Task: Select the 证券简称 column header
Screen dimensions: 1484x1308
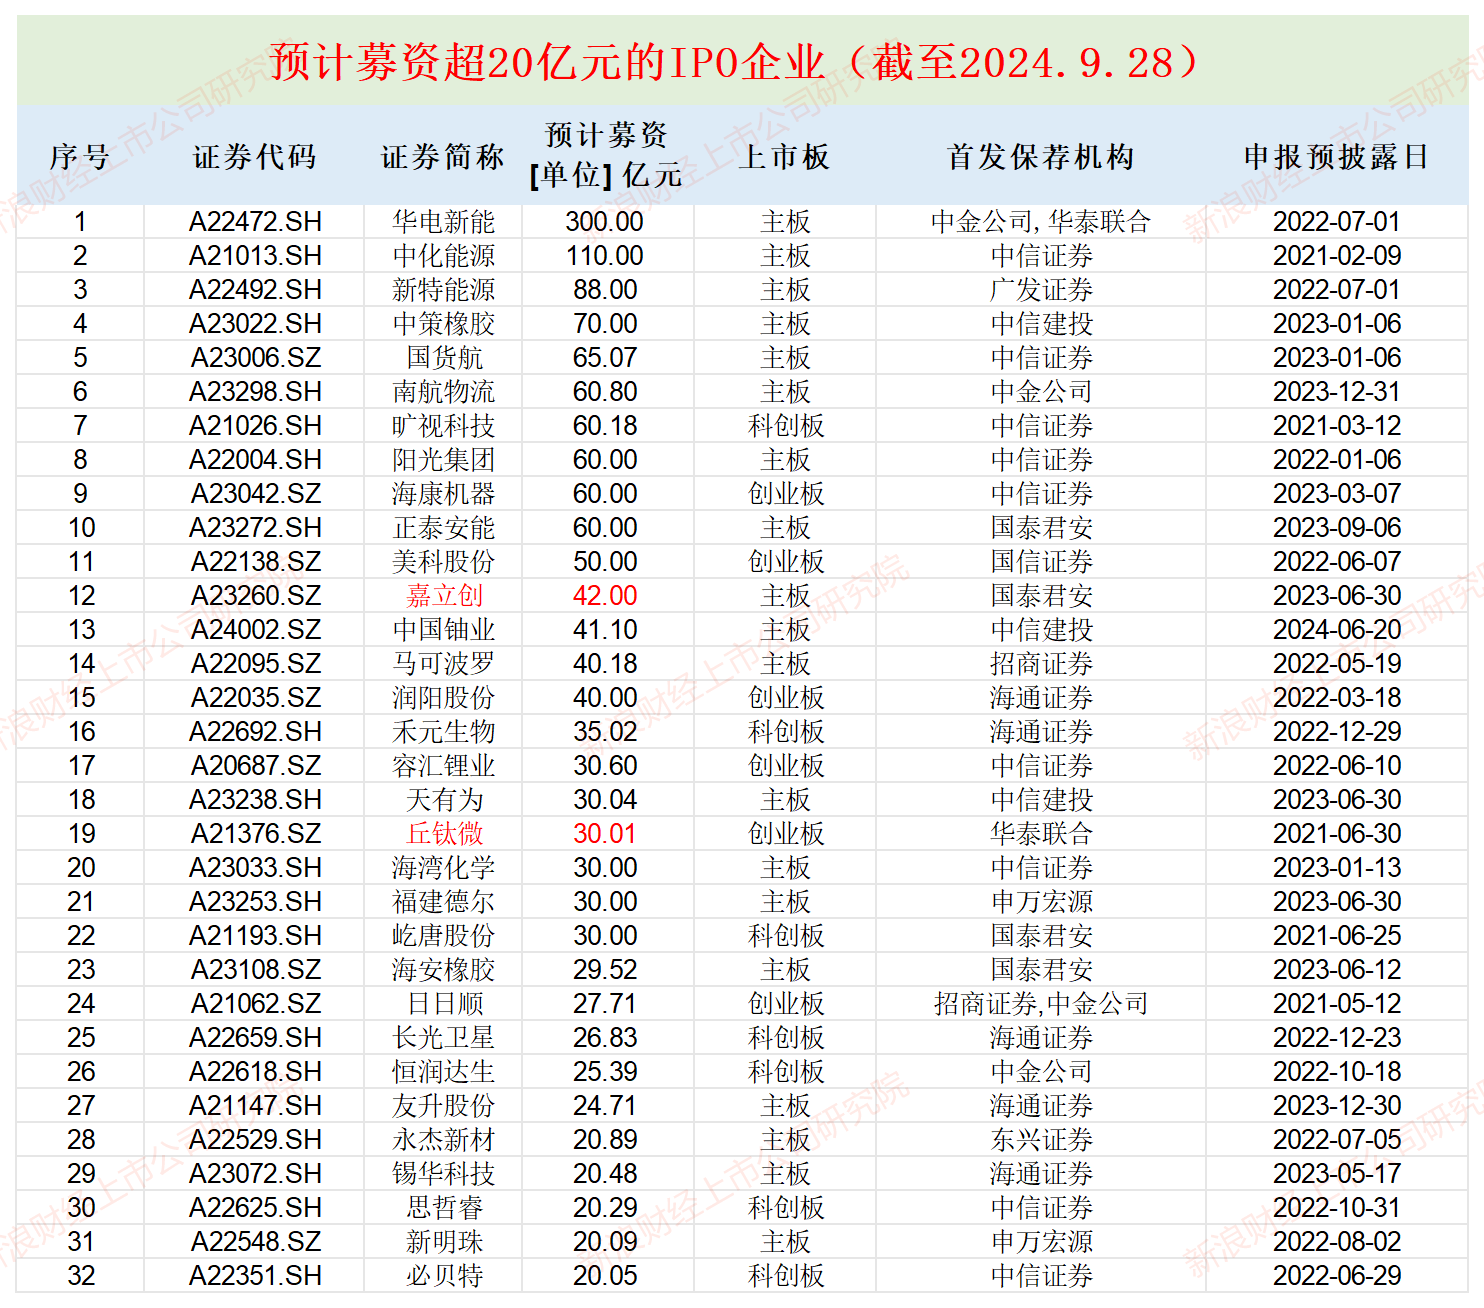Action: pyautogui.click(x=443, y=157)
